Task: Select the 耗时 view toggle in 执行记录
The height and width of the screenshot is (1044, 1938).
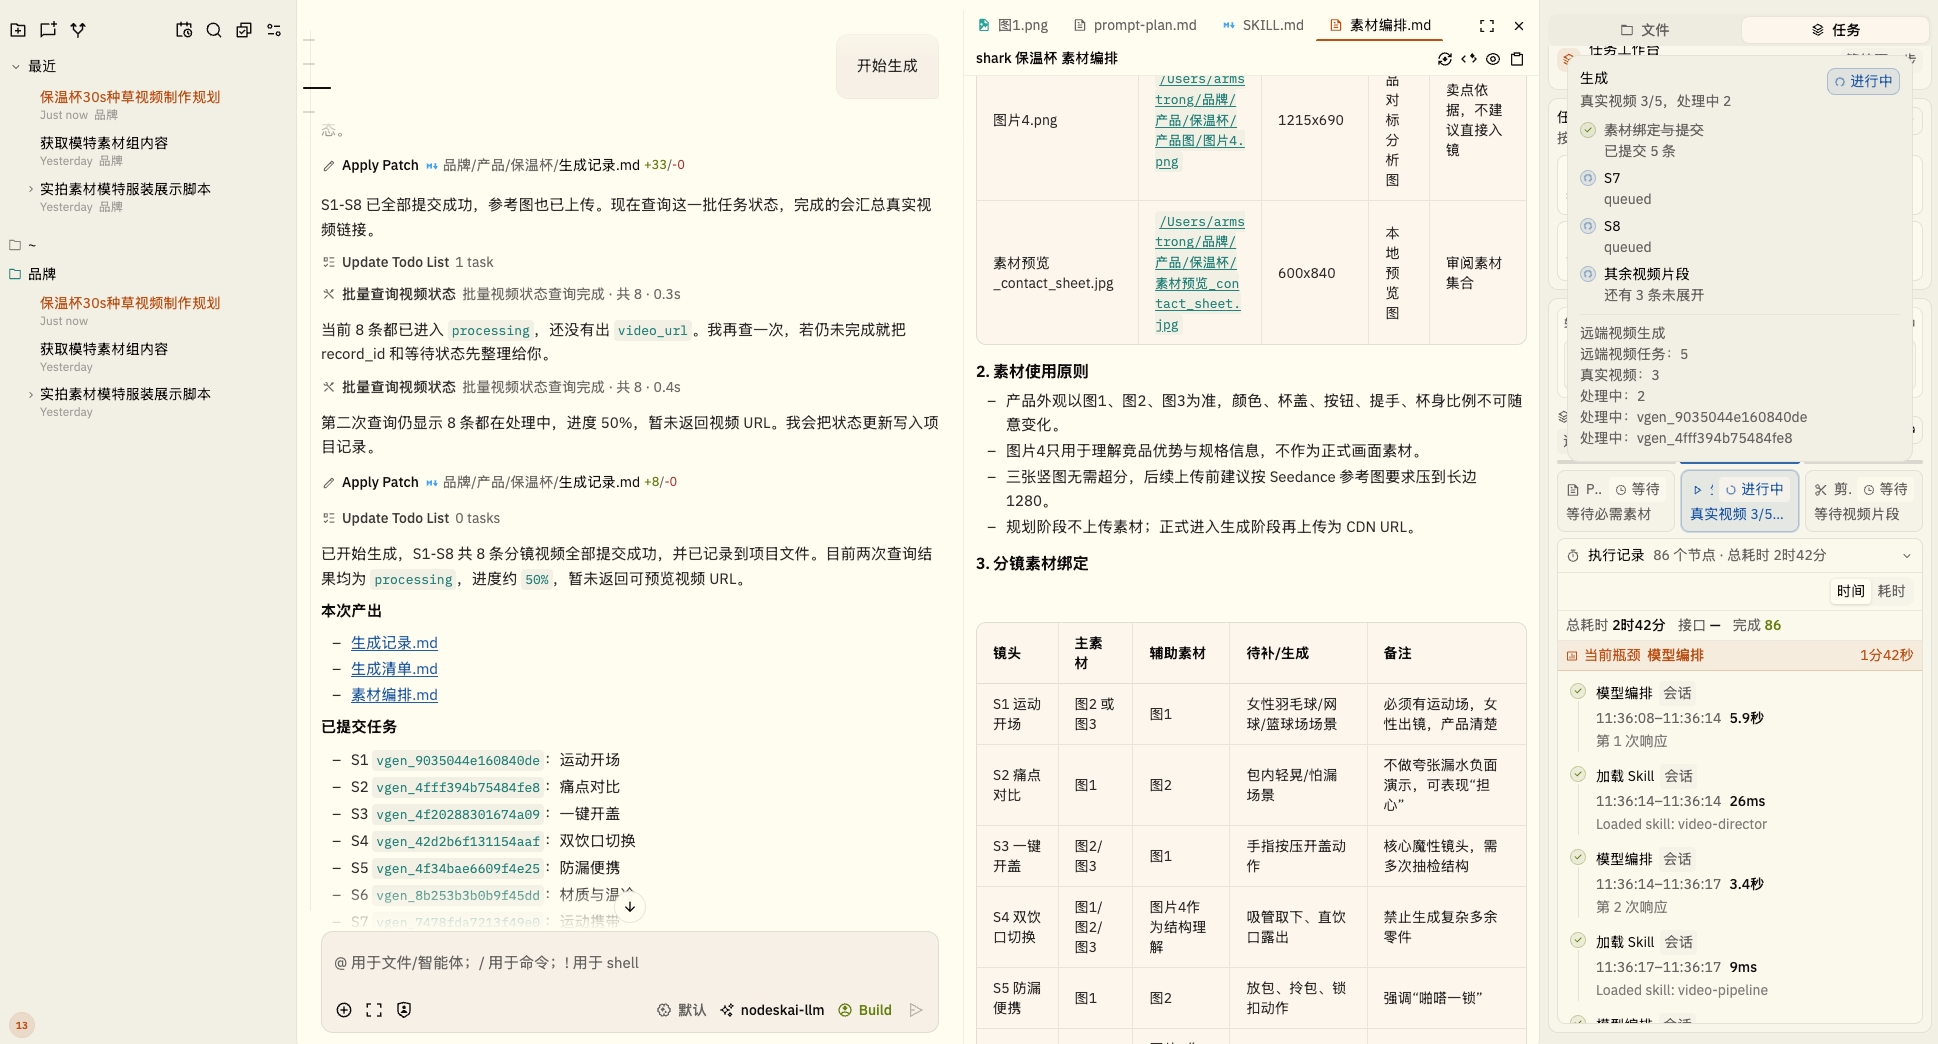Action: tap(1891, 591)
